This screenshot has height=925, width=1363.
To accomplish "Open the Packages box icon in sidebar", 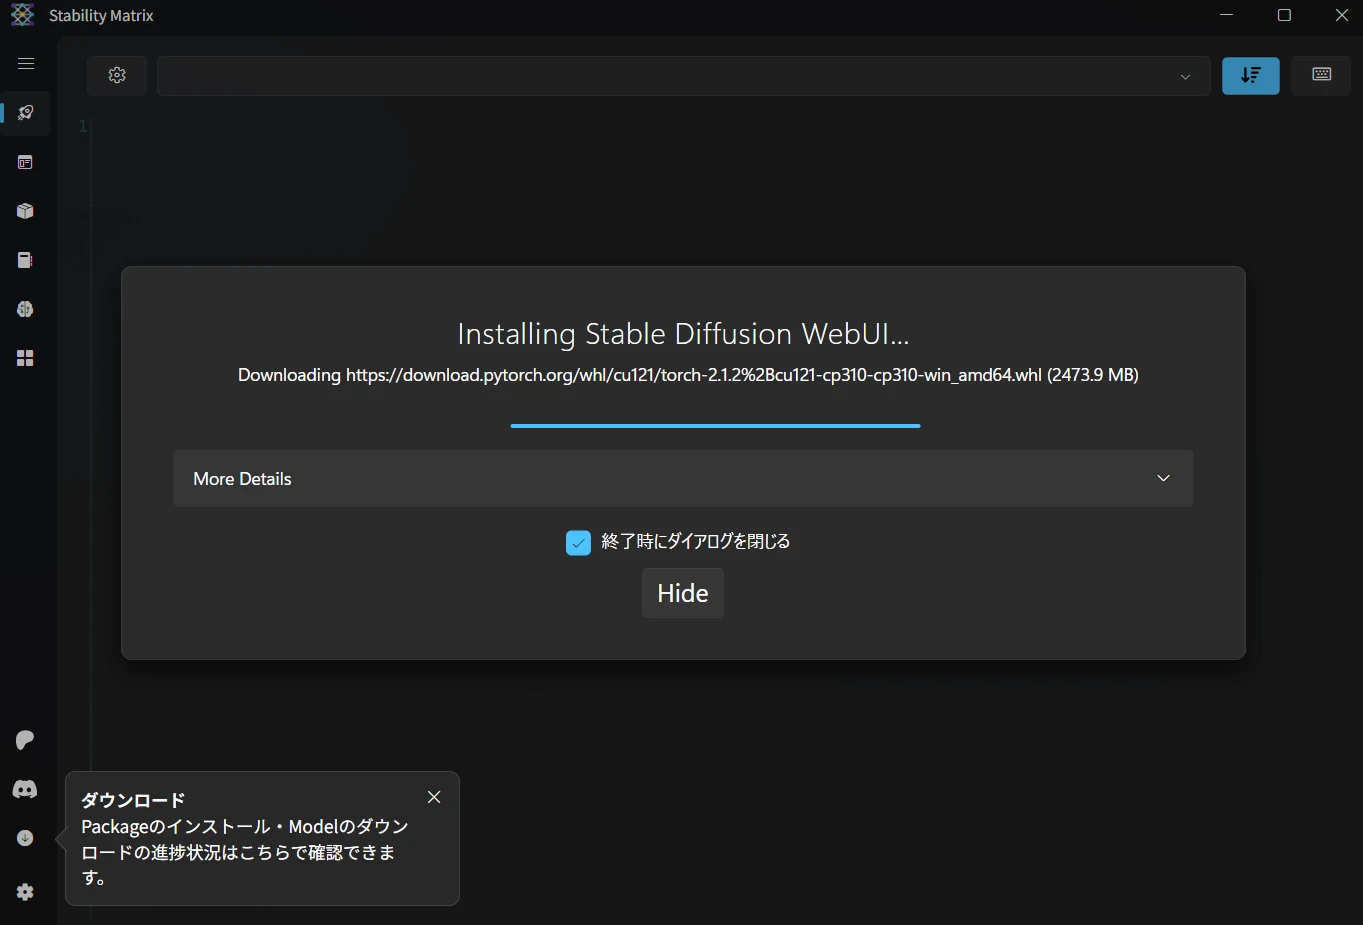I will [x=26, y=211].
